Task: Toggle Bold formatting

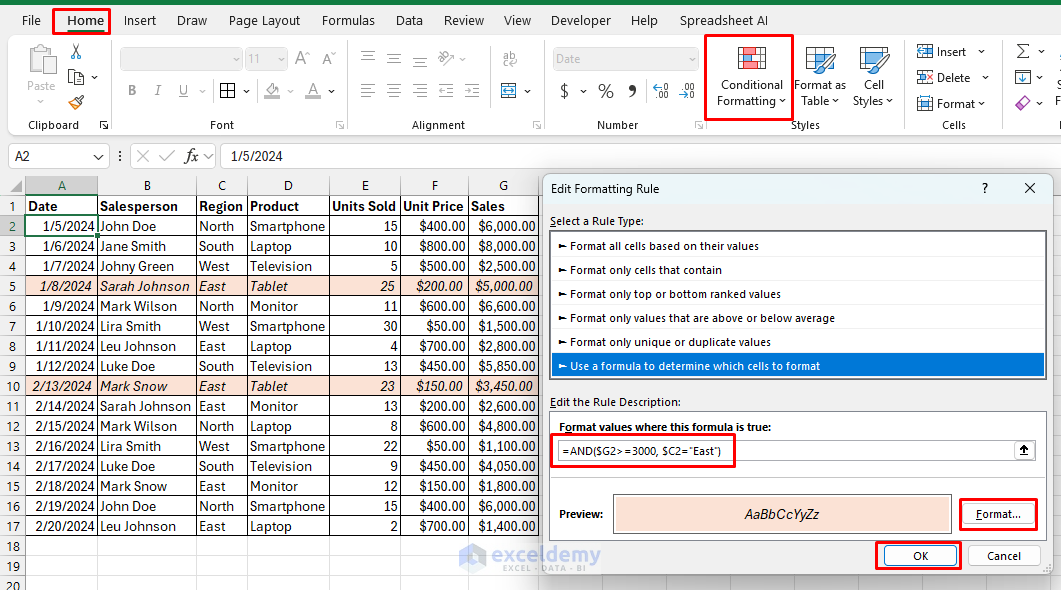Action: point(132,91)
